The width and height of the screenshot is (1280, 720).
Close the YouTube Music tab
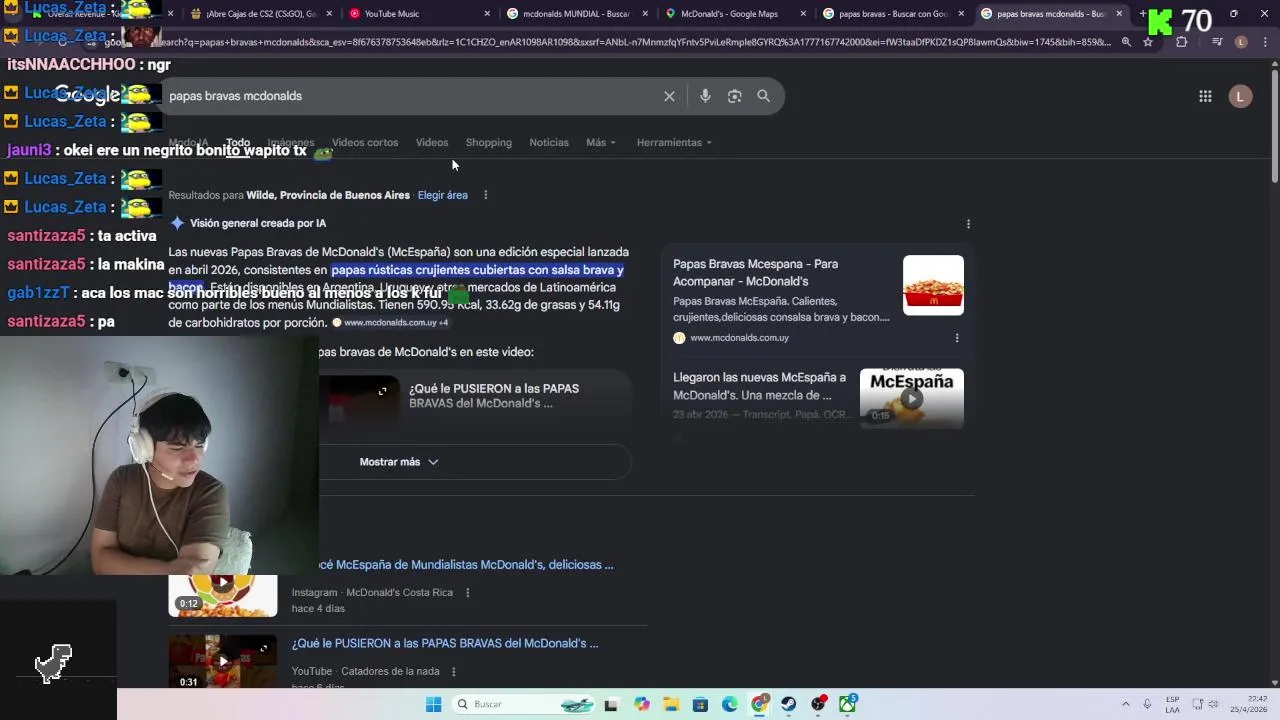[x=487, y=14]
